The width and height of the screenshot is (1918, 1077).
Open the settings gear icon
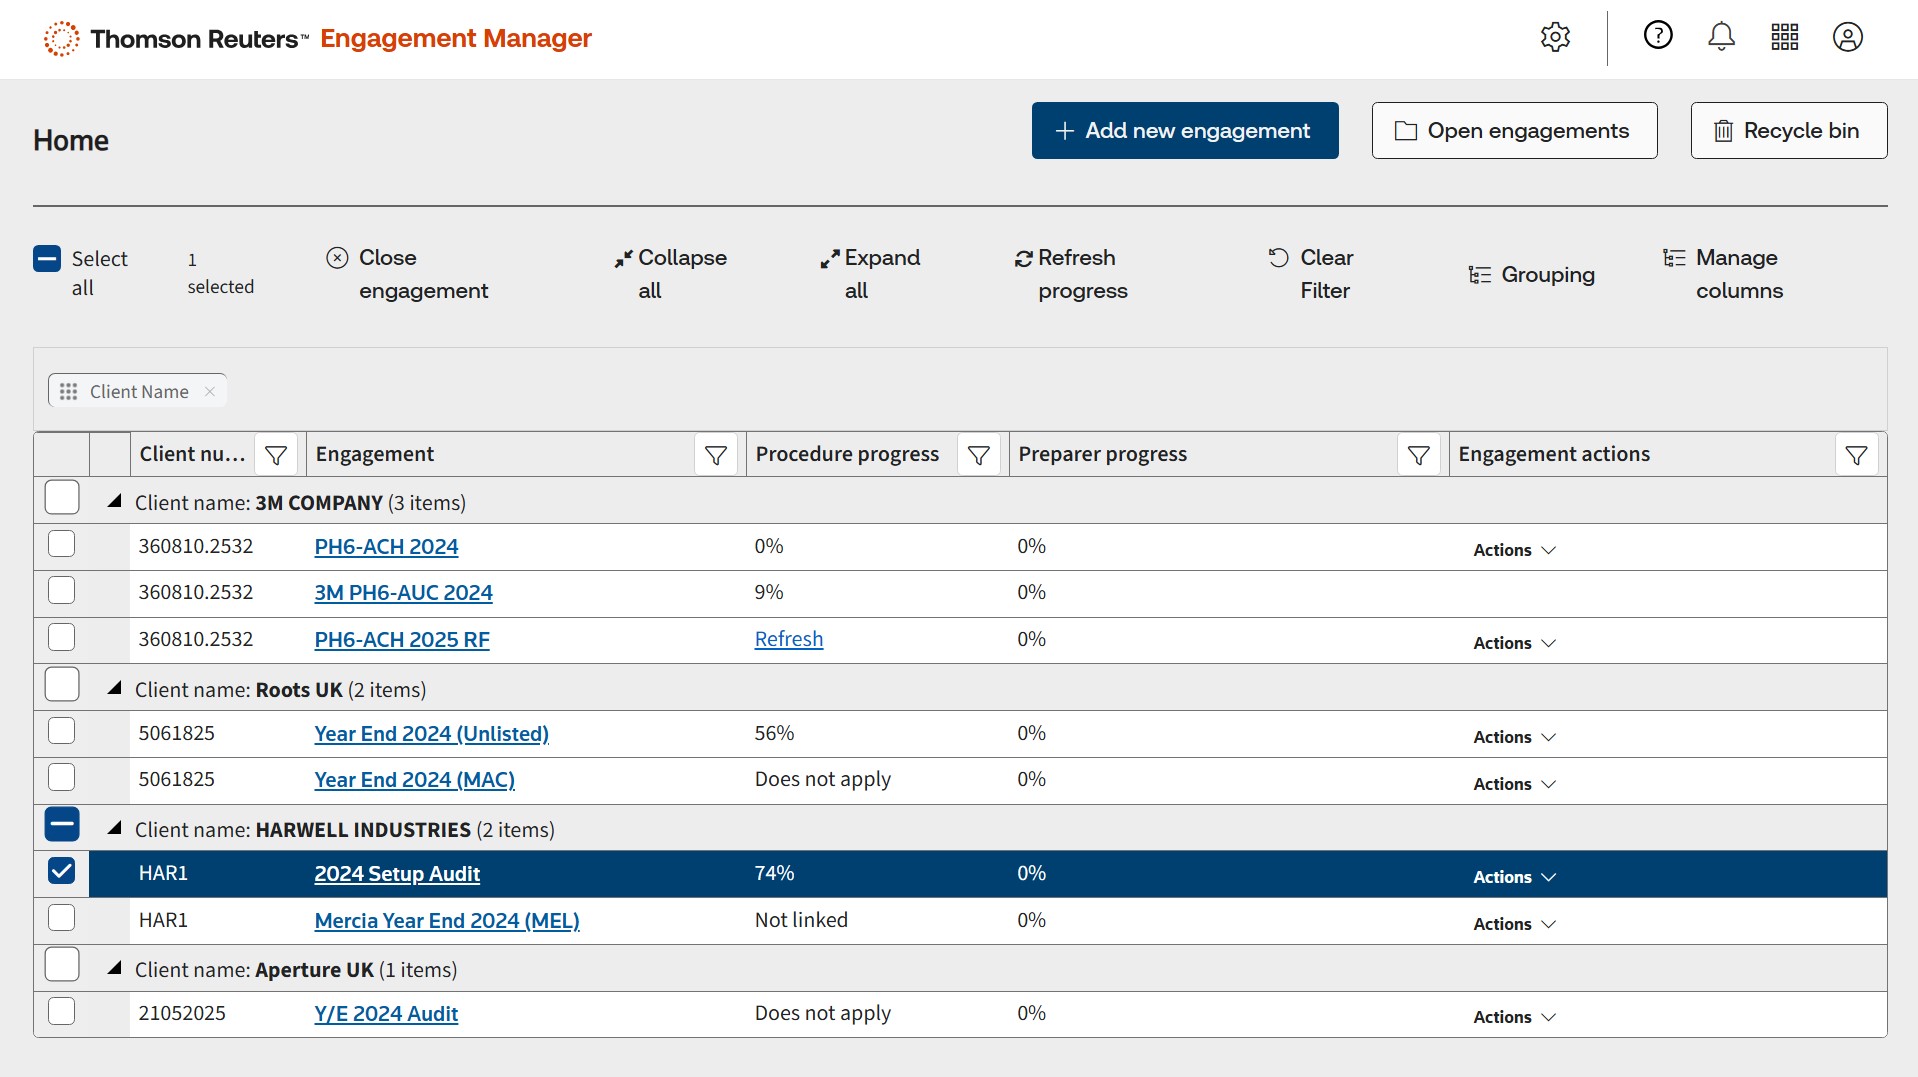pos(1555,38)
